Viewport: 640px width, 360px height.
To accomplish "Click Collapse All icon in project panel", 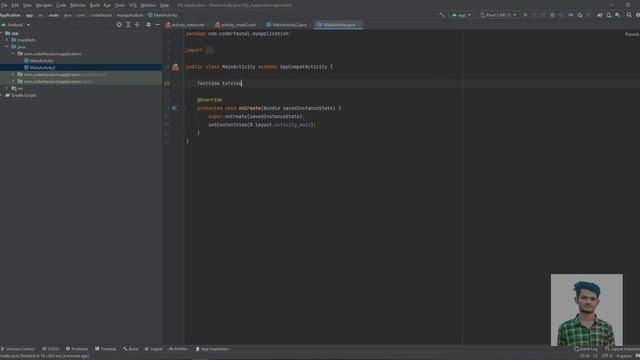I will (x=137, y=25).
